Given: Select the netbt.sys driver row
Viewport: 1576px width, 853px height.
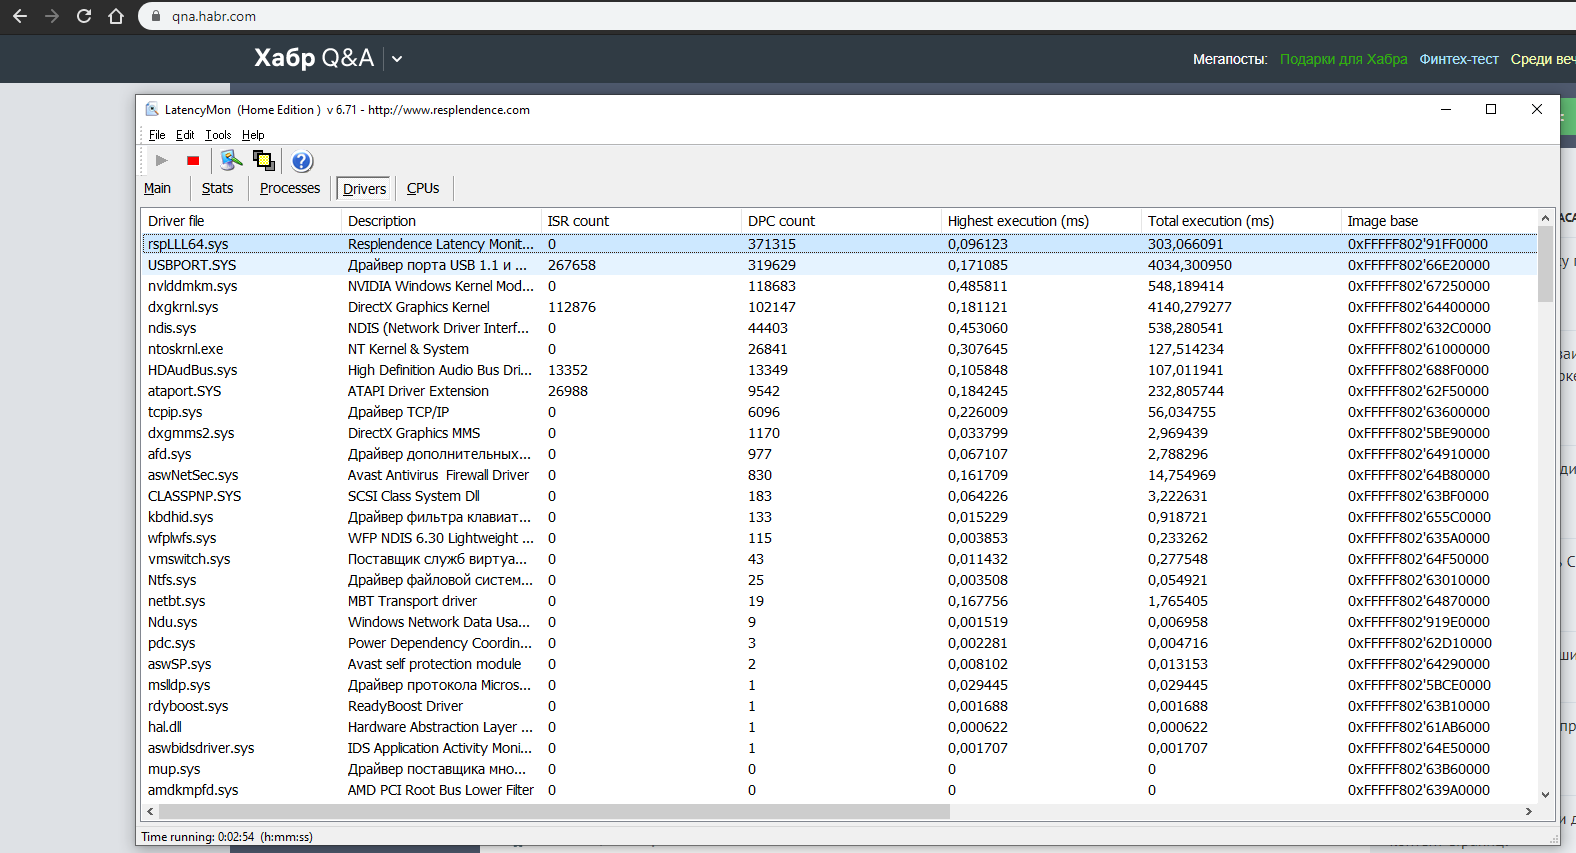Looking at the screenshot, I should tap(840, 601).
